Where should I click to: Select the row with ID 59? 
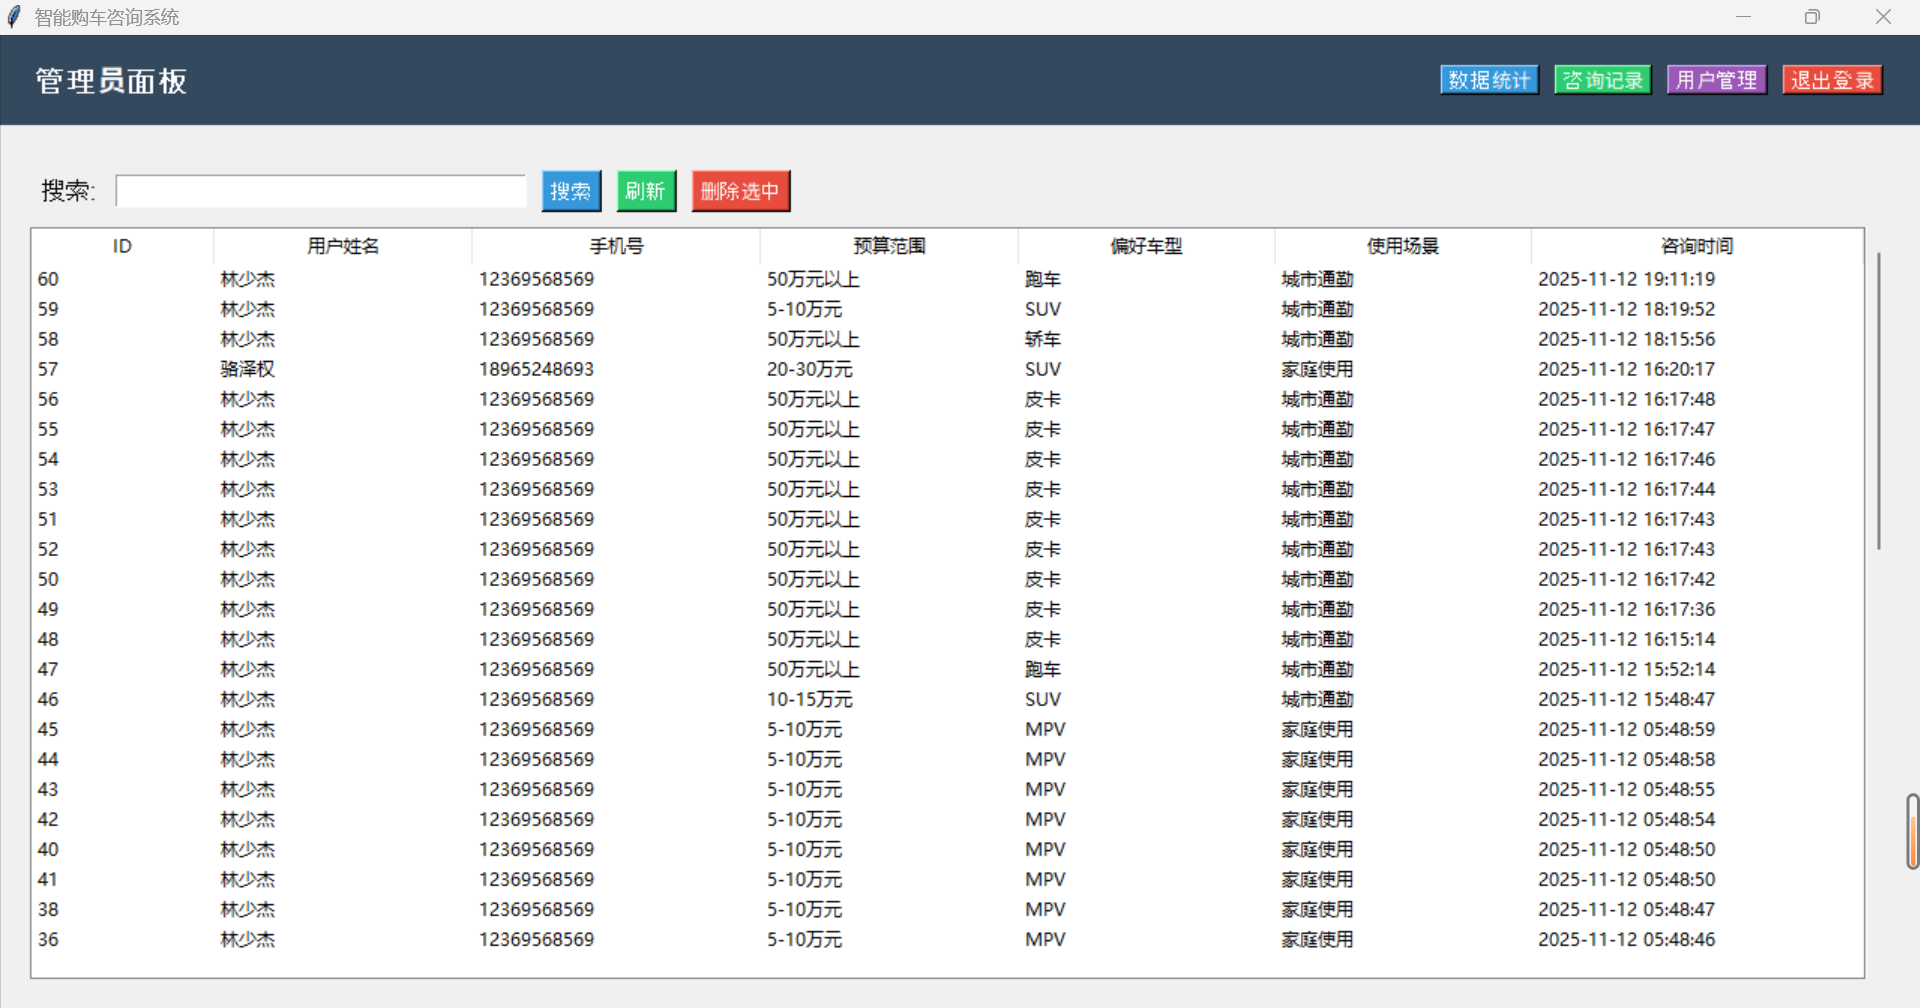947,309
